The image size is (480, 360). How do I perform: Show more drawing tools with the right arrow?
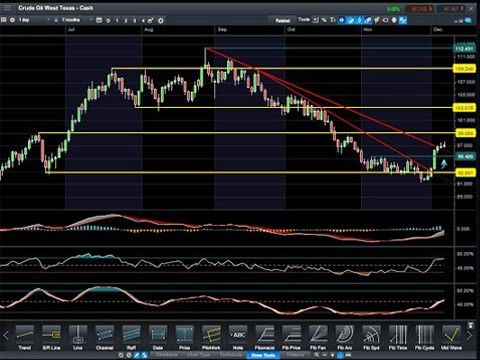(469, 335)
